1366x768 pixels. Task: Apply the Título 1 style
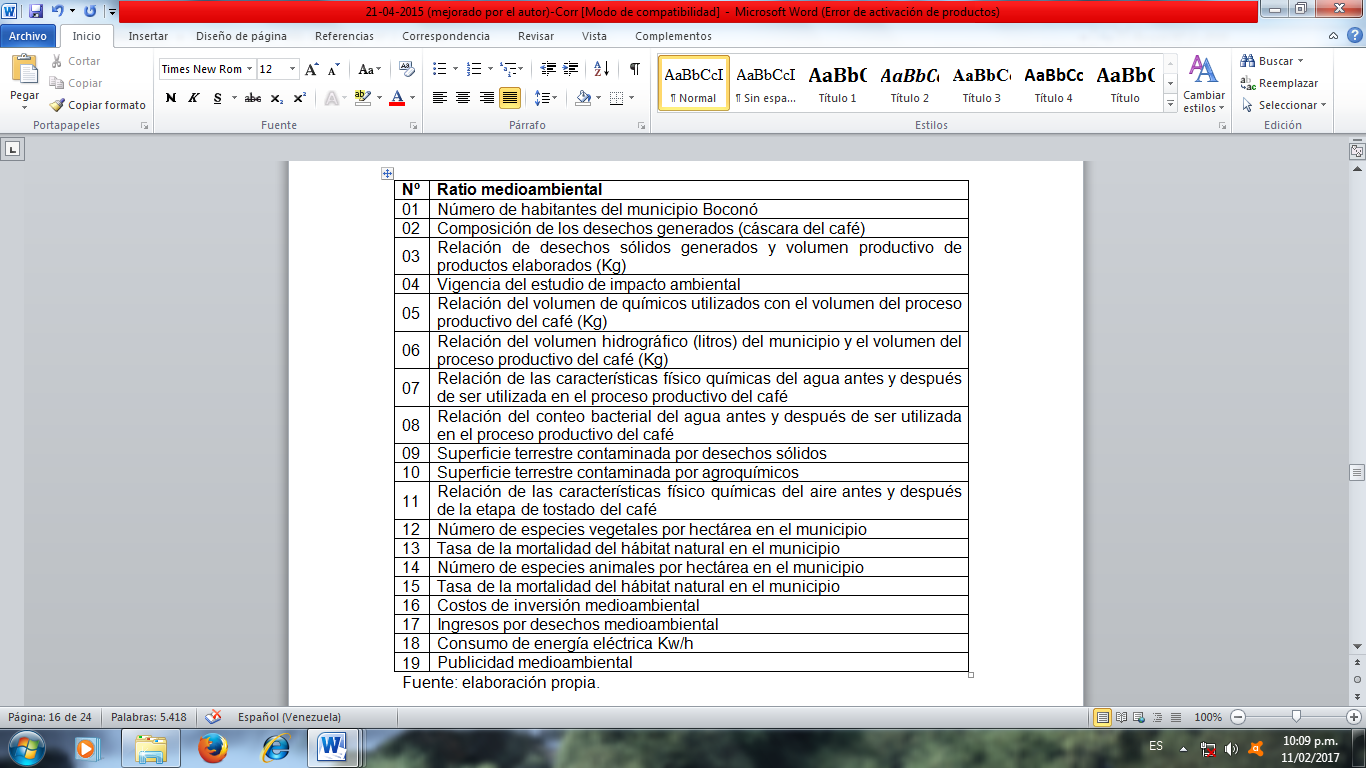click(837, 82)
